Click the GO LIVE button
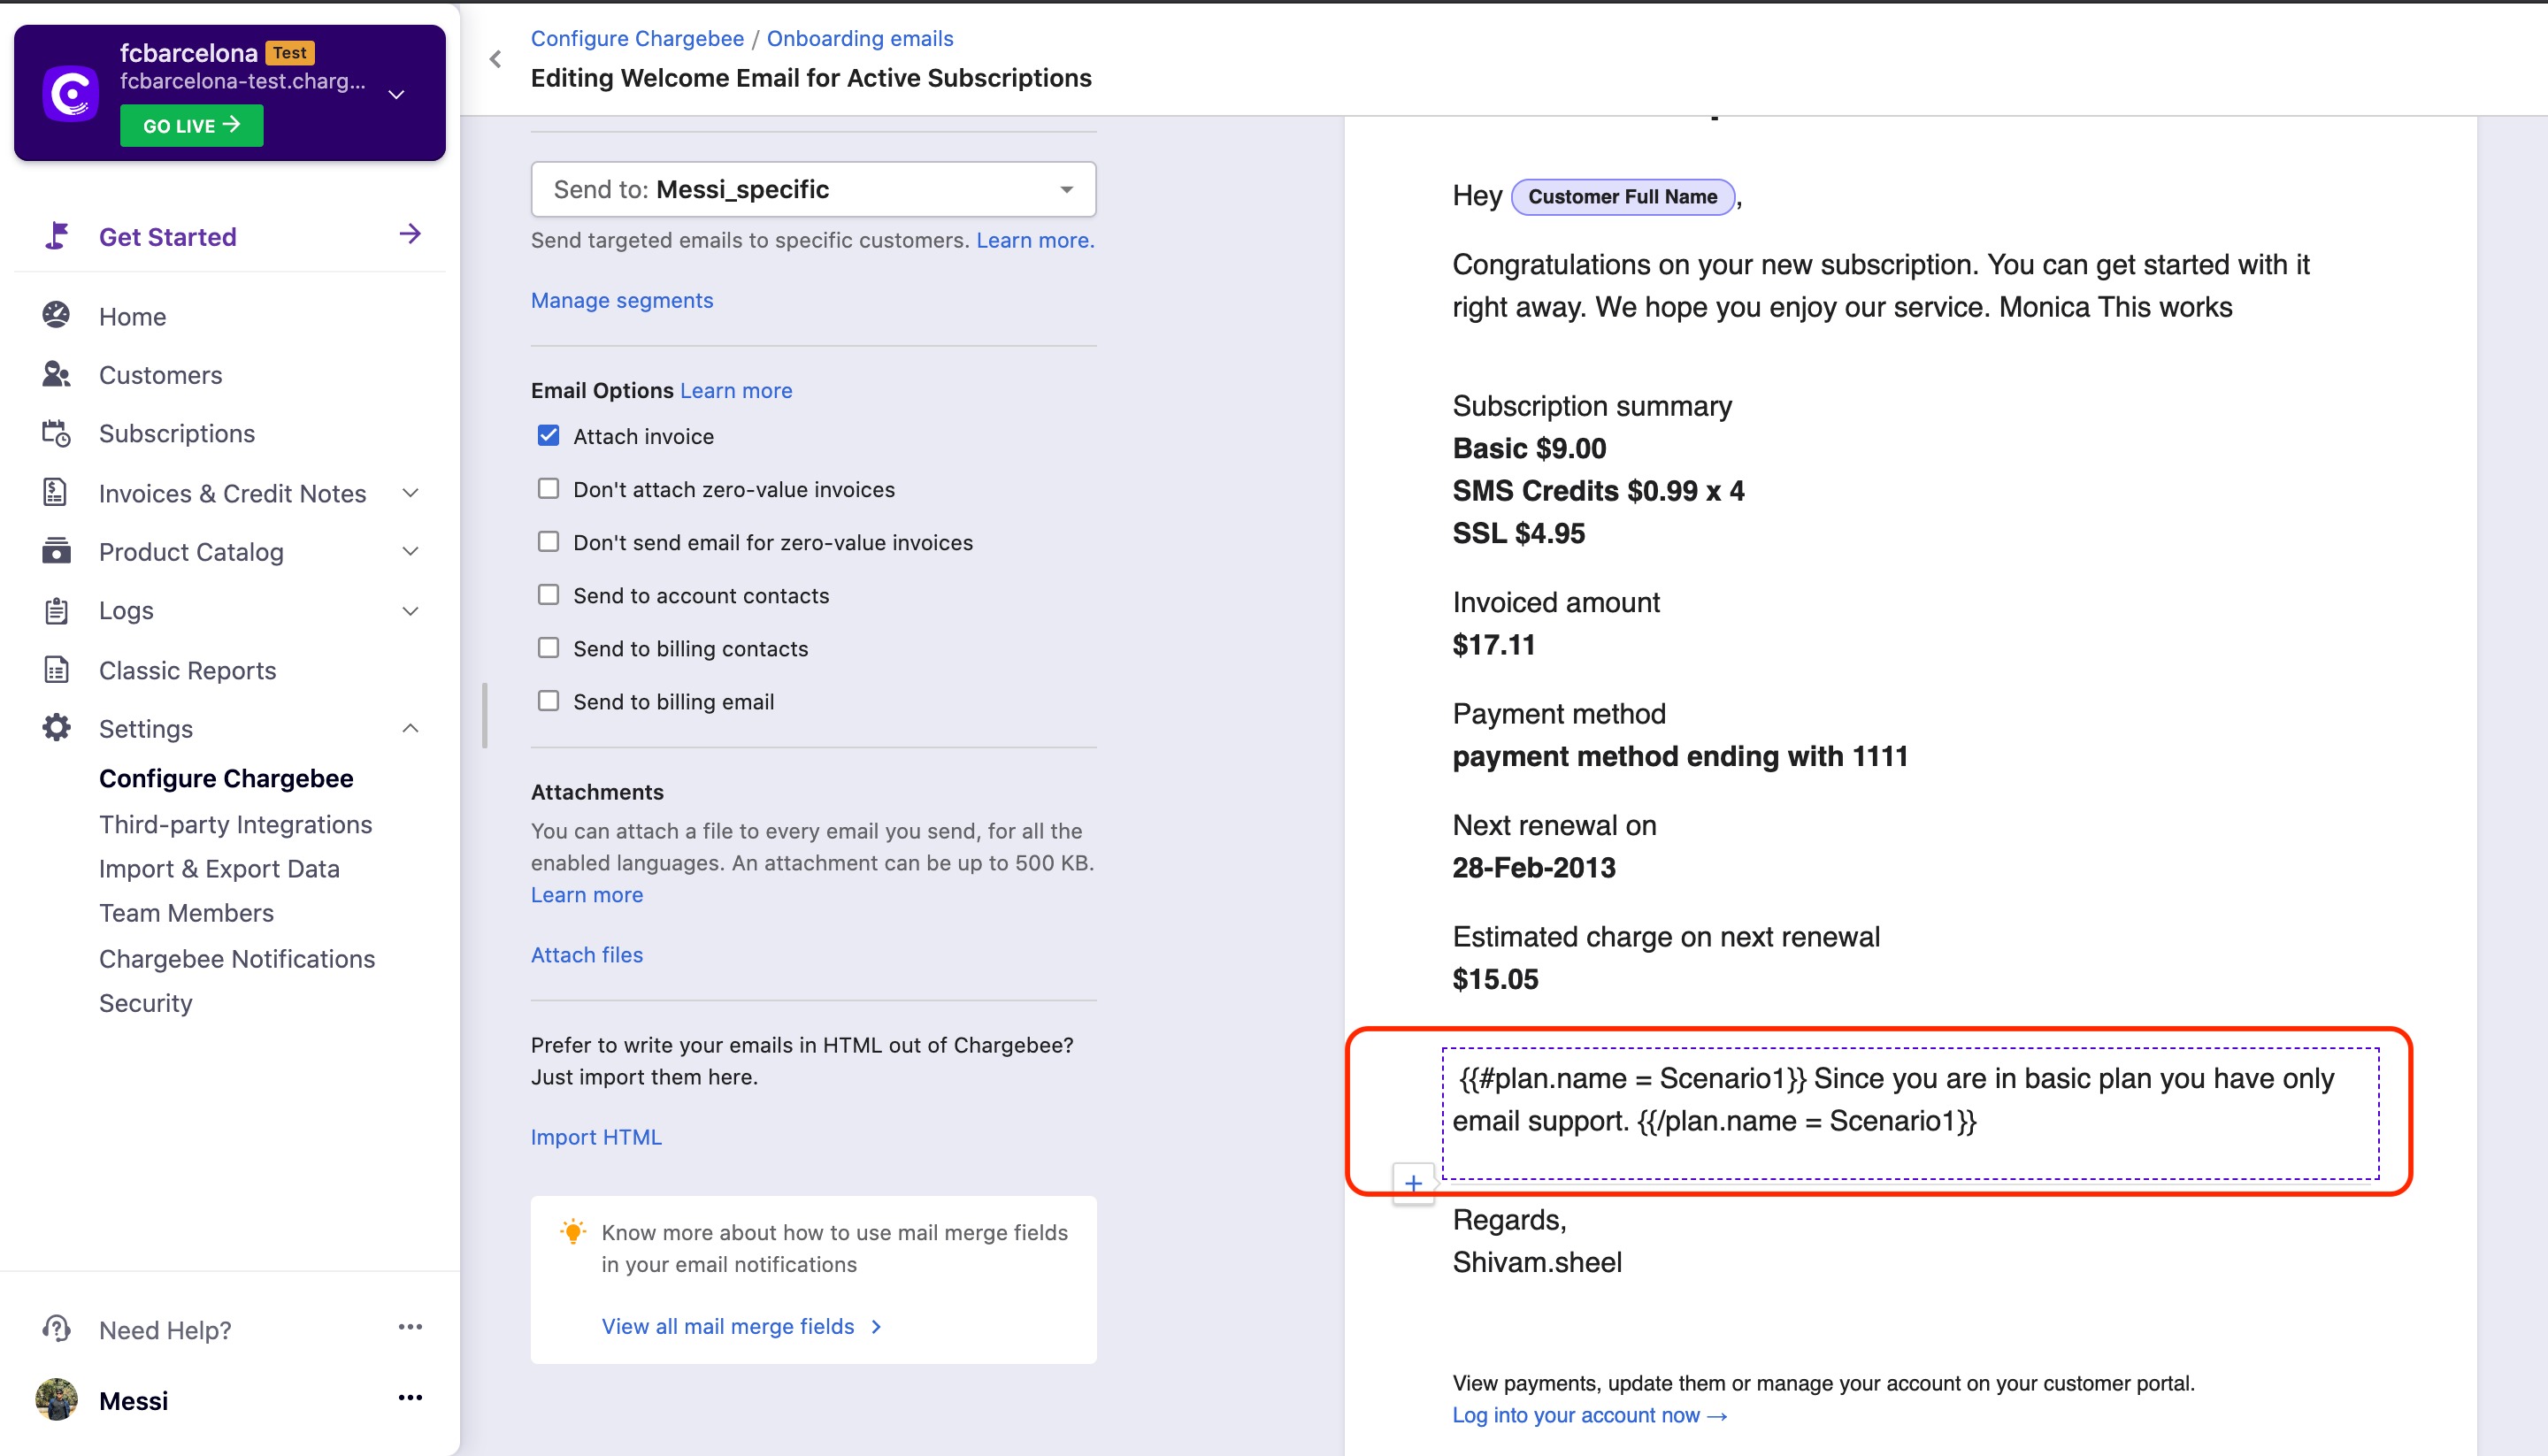This screenshot has width=2548, height=1456. click(191, 125)
